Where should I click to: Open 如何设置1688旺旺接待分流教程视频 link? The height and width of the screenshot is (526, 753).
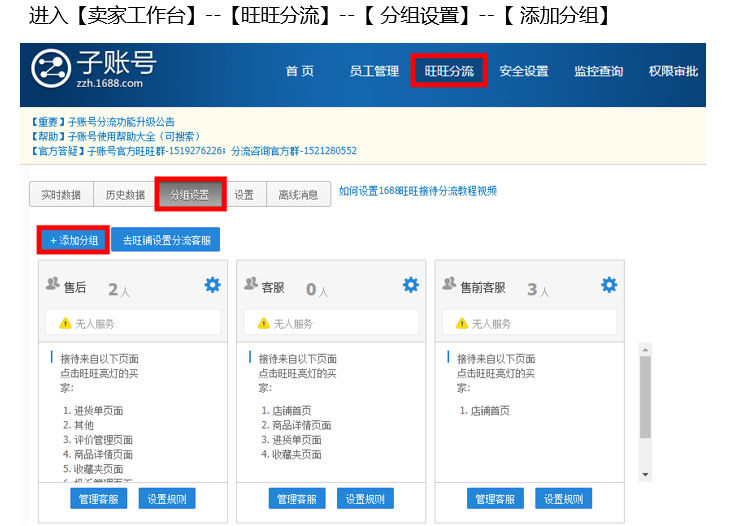[x=418, y=191]
